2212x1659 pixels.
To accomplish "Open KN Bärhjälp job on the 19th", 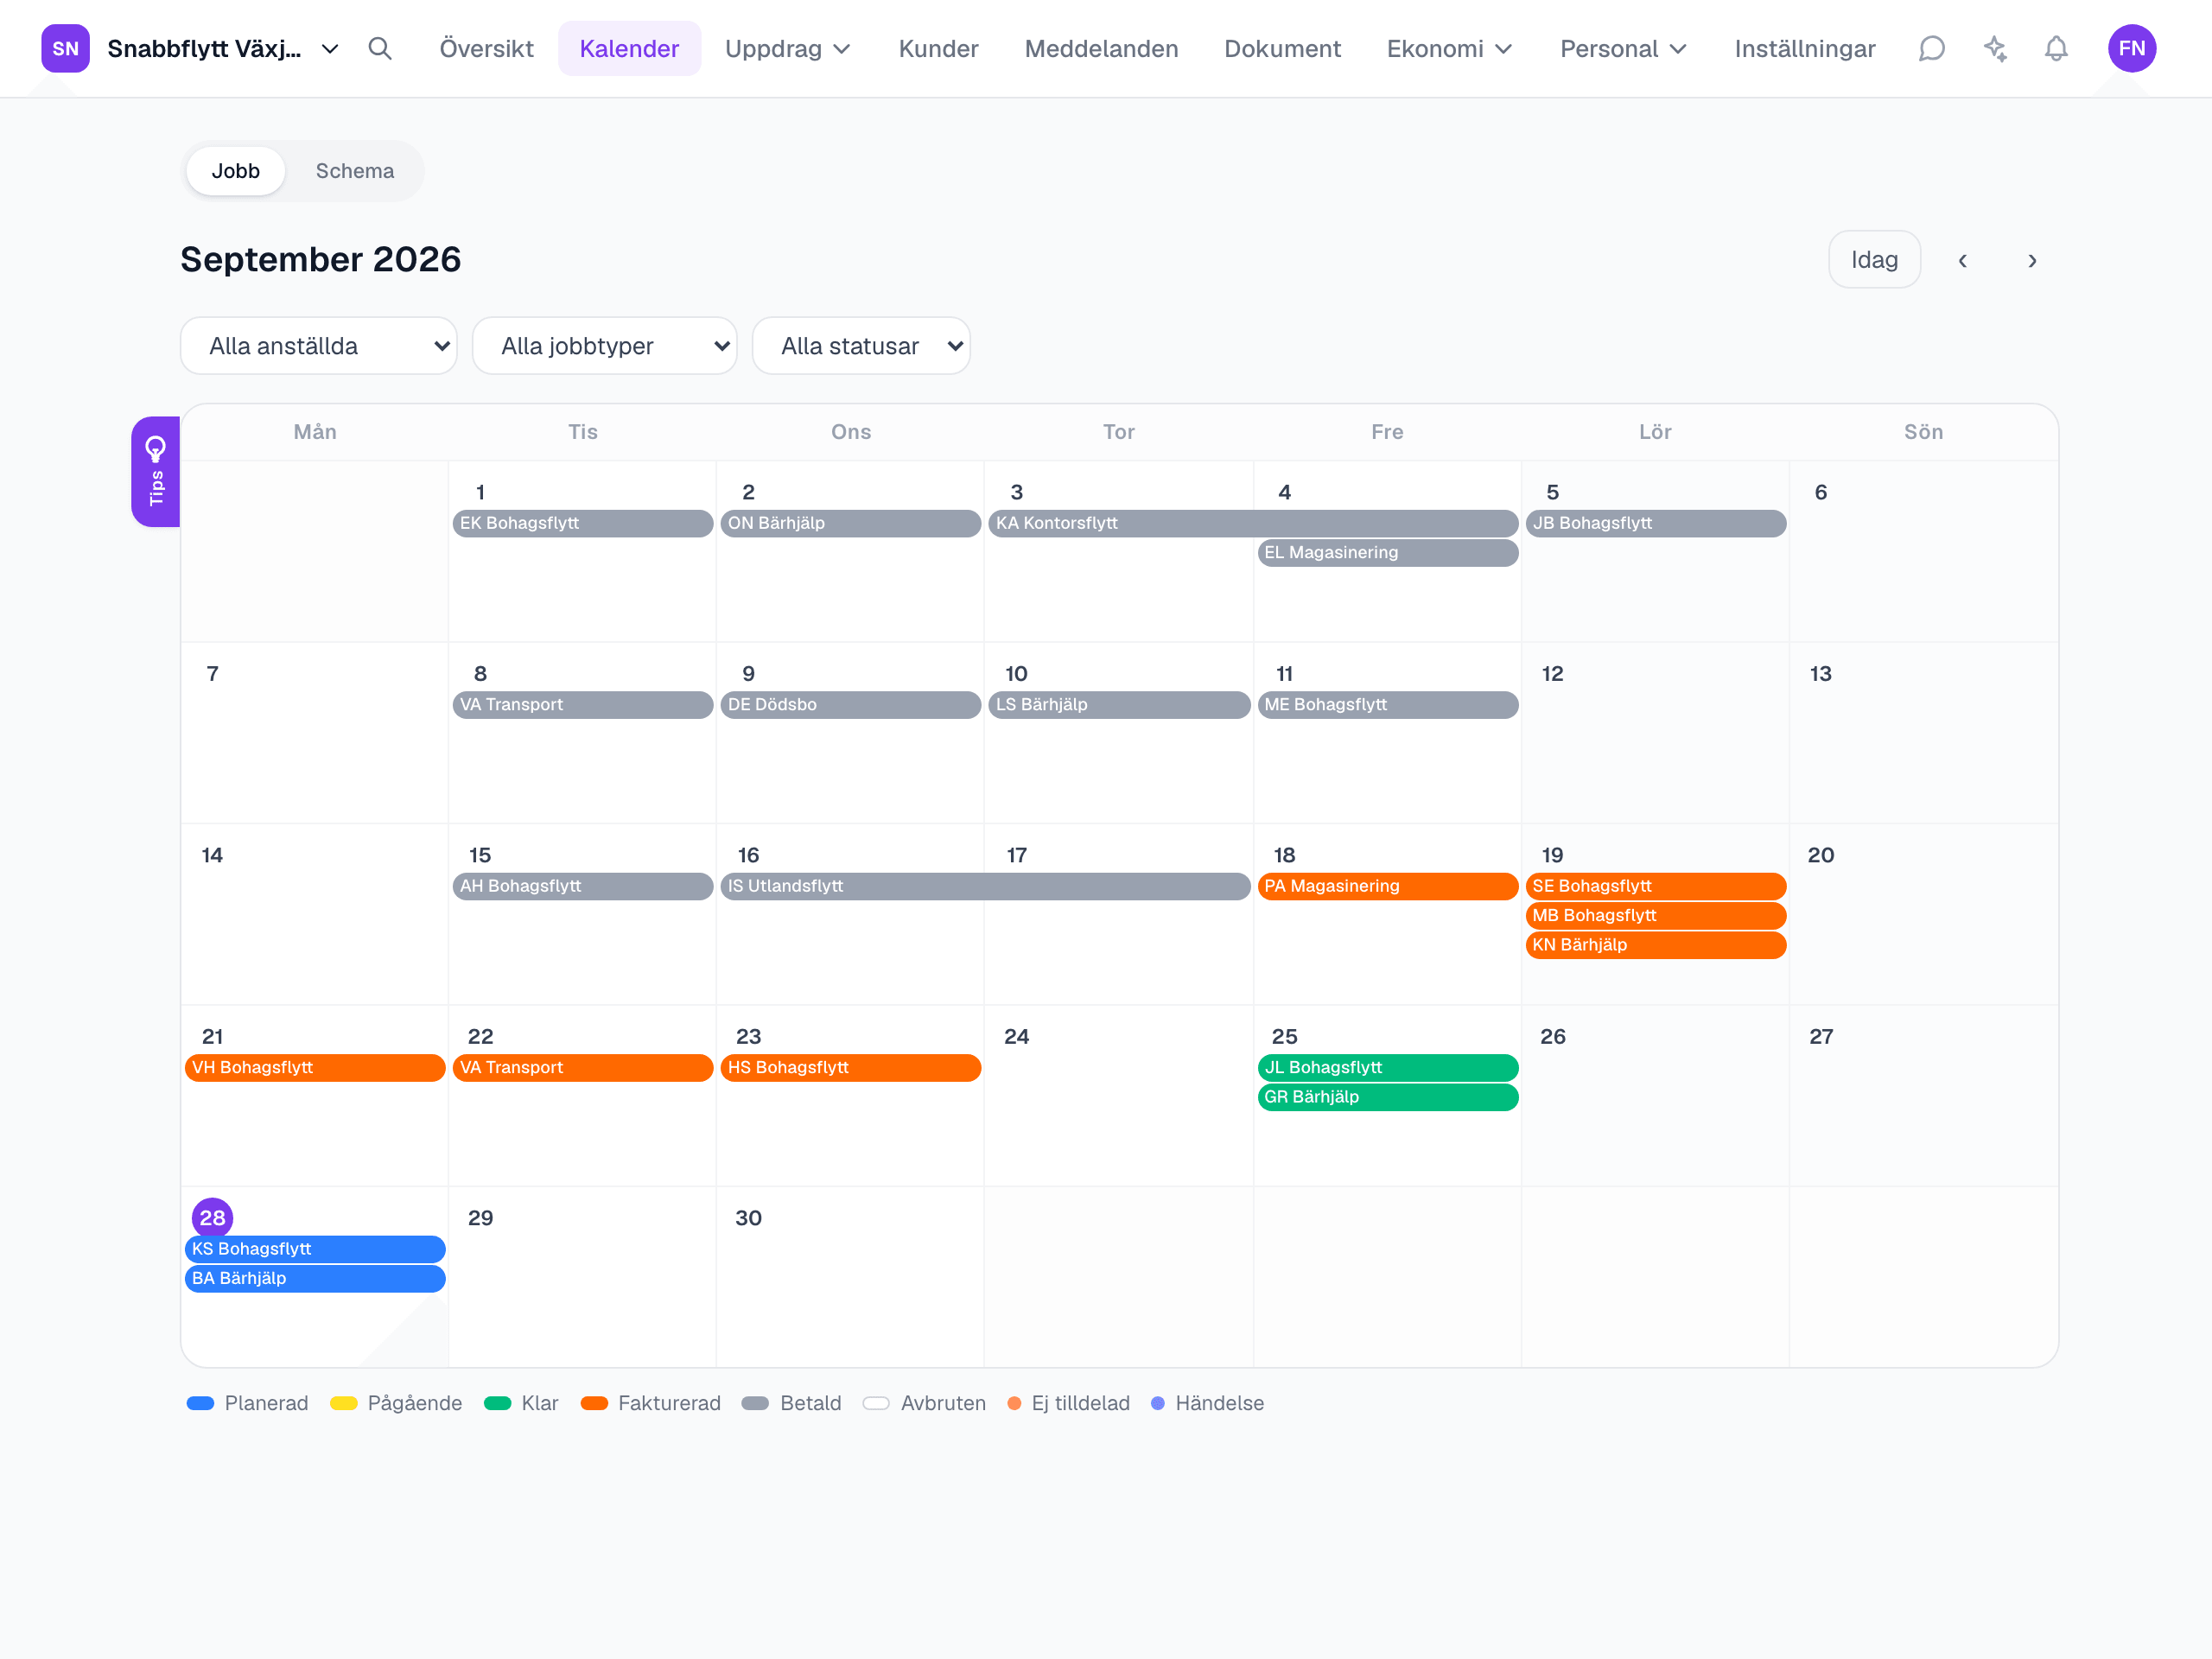I will point(1656,945).
